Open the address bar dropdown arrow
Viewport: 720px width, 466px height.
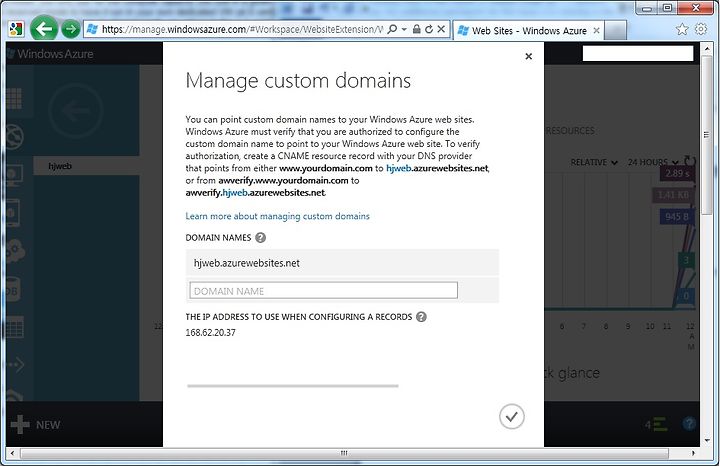(404, 29)
